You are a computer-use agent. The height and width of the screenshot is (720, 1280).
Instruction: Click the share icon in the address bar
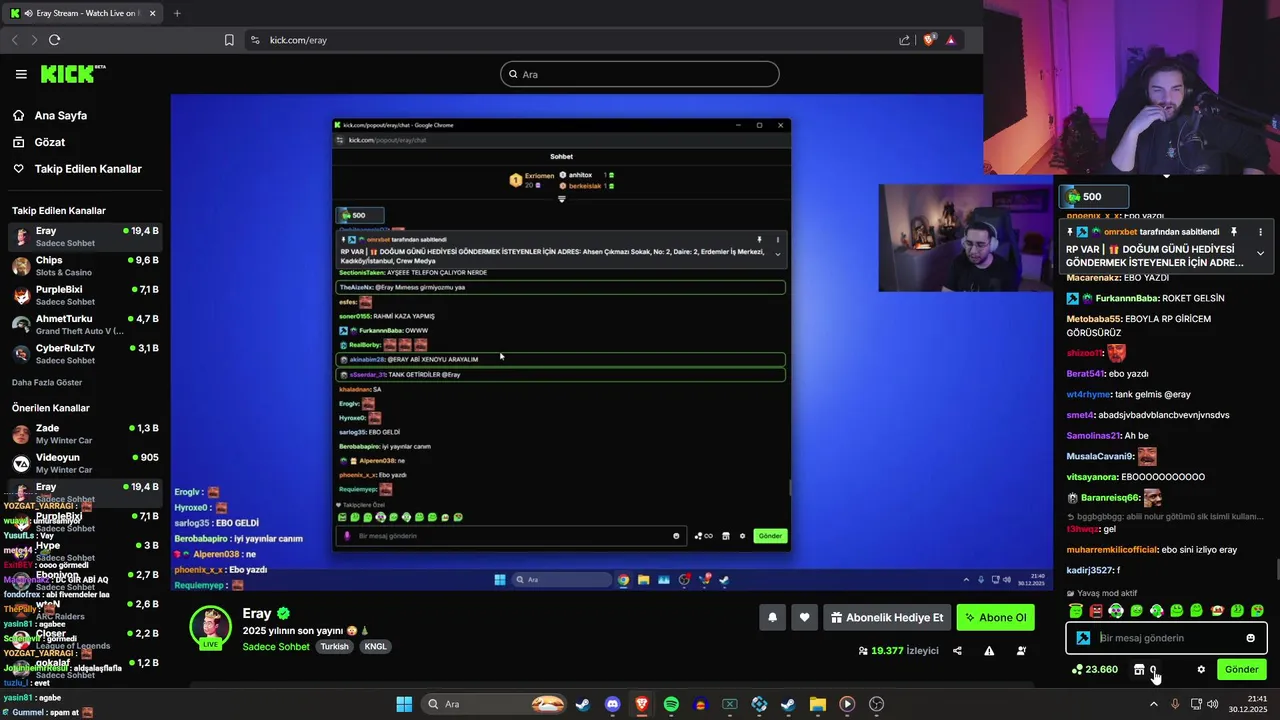coord(904,40)
